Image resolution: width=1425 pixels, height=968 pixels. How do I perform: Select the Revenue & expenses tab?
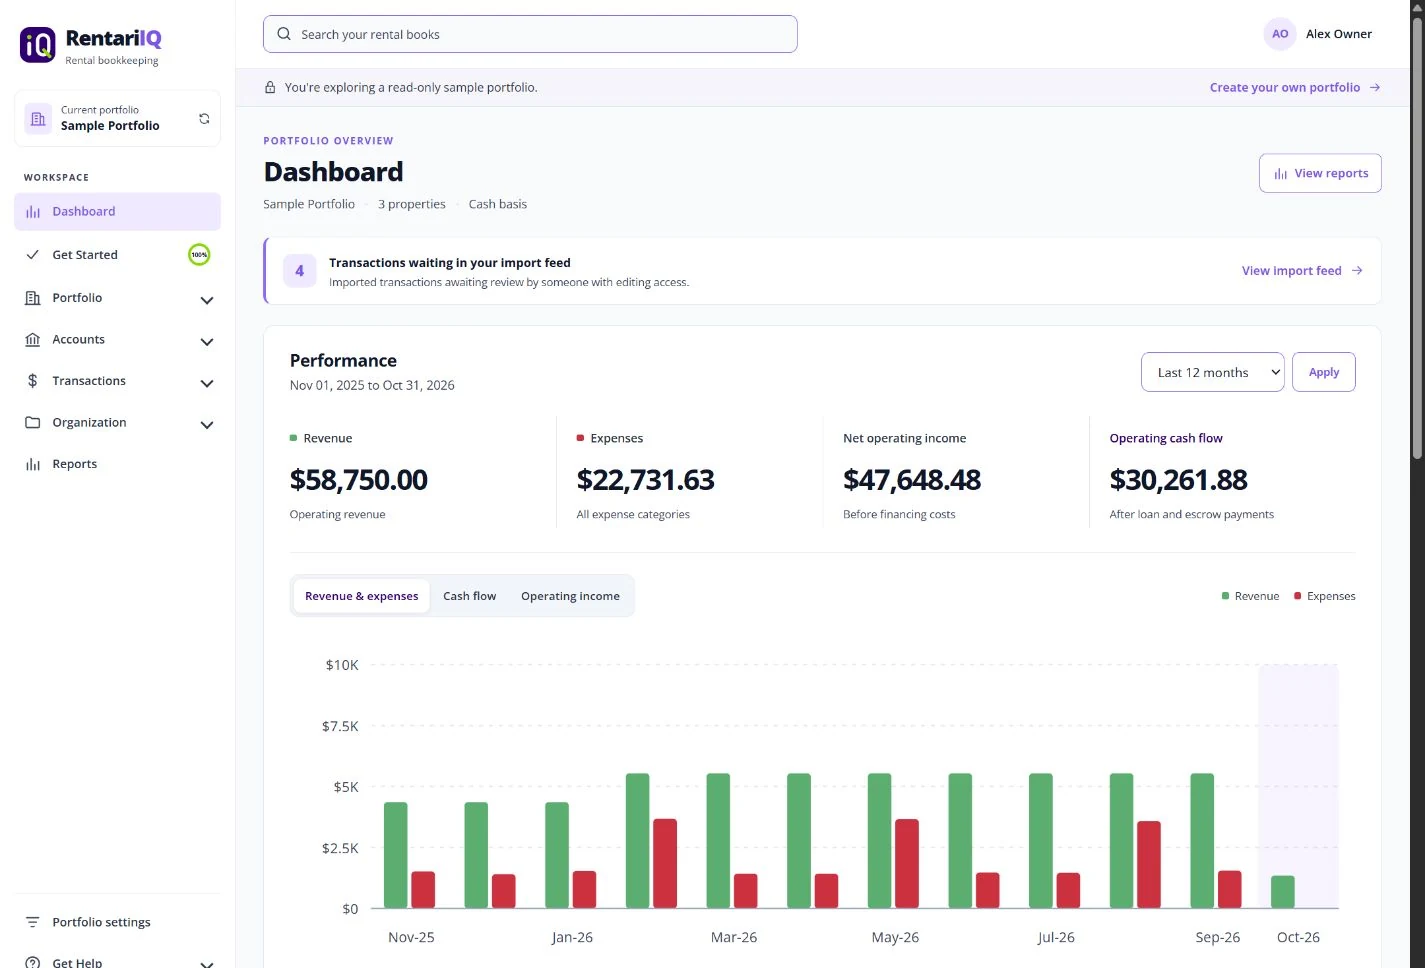pos(362,596)
